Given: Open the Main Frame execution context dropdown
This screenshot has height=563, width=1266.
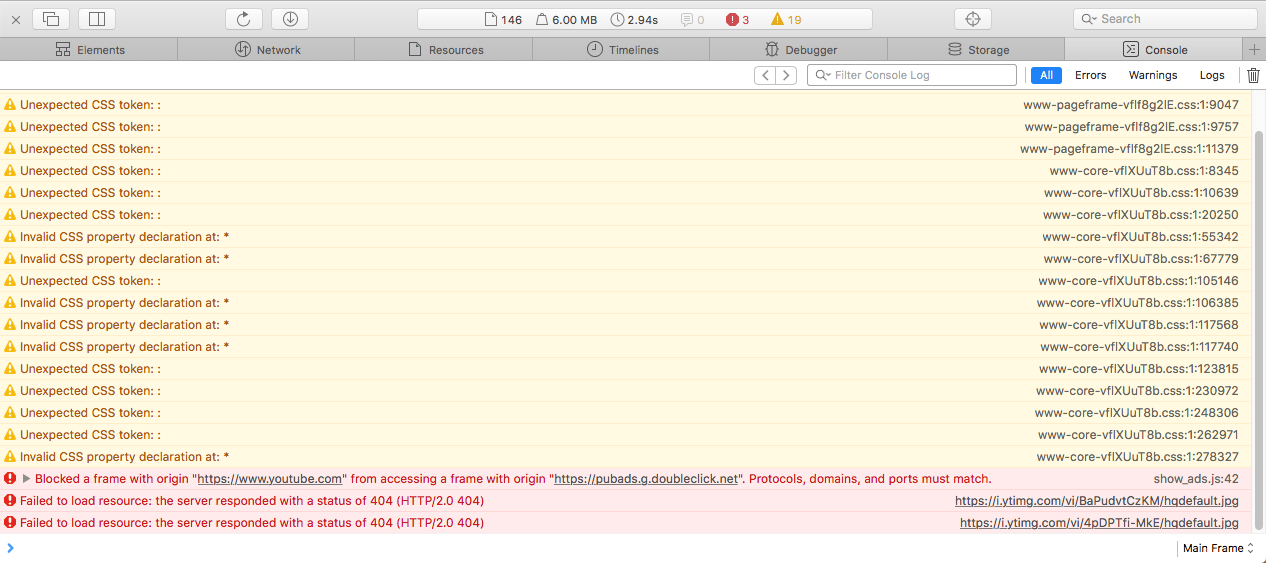Looking at the screenshot, I should pyautogui.click(x=1218, y=548).
